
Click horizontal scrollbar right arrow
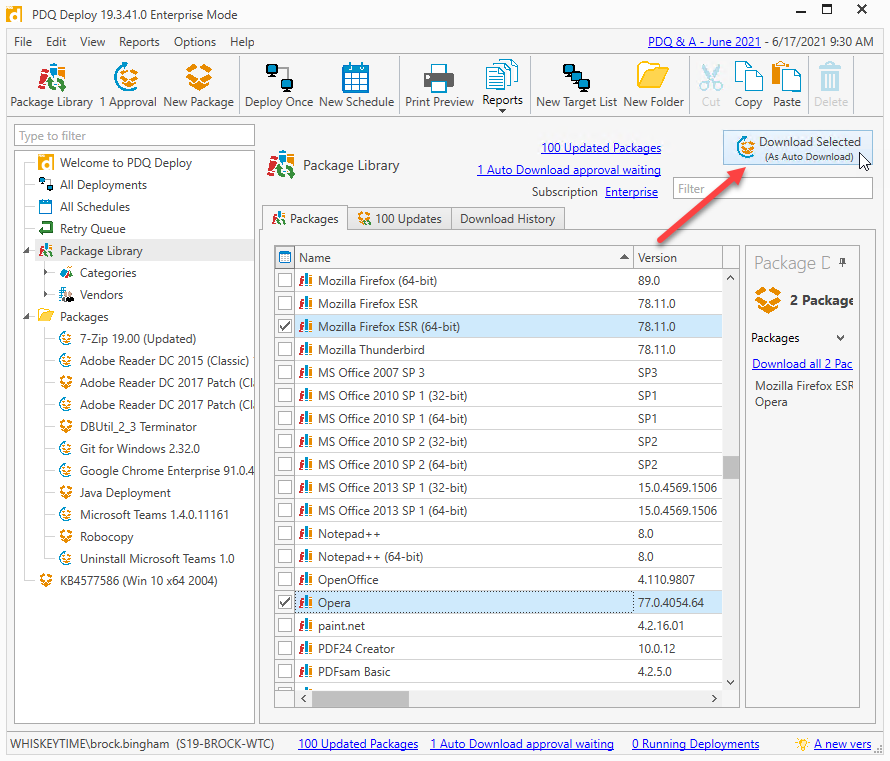[x=714, y=699]
